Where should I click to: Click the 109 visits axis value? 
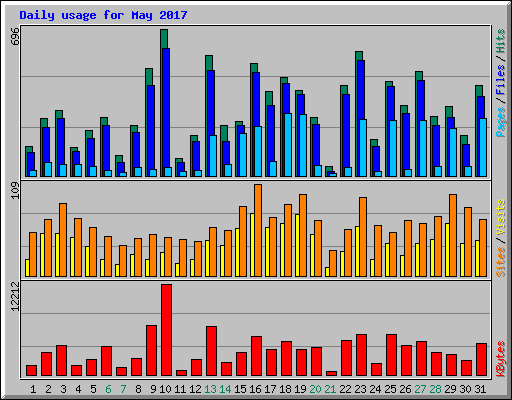point(15,191)
